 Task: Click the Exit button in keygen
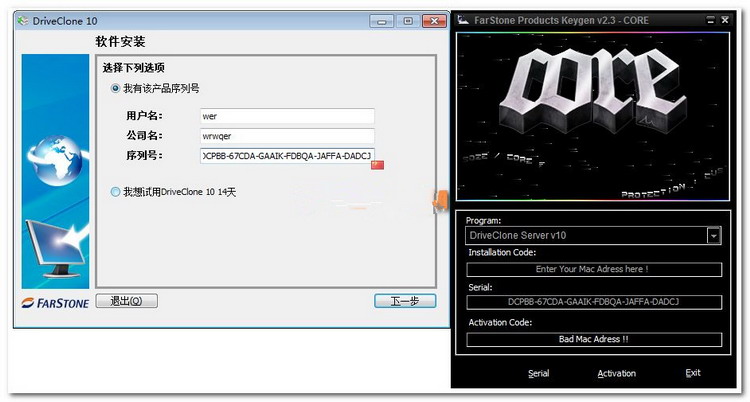pos(693,373)
